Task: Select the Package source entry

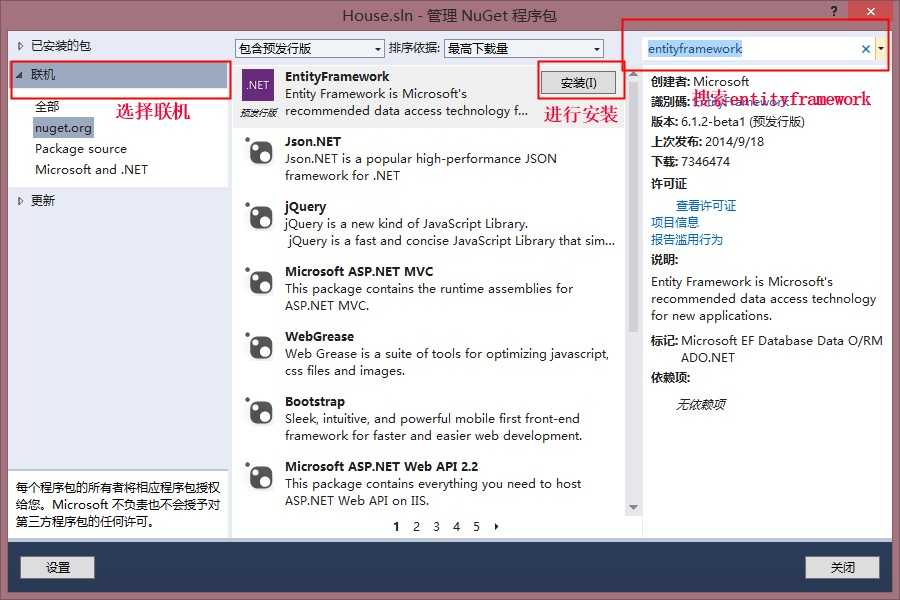Action: click(81, 149)
